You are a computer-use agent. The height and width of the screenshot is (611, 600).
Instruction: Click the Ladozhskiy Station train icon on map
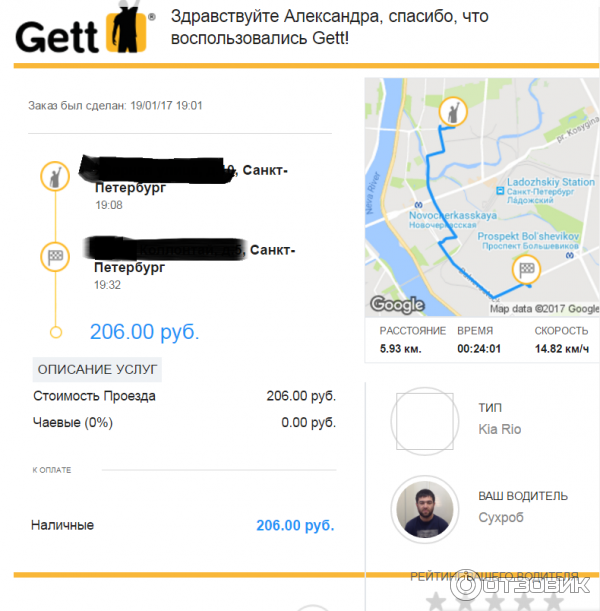(500, 191)
